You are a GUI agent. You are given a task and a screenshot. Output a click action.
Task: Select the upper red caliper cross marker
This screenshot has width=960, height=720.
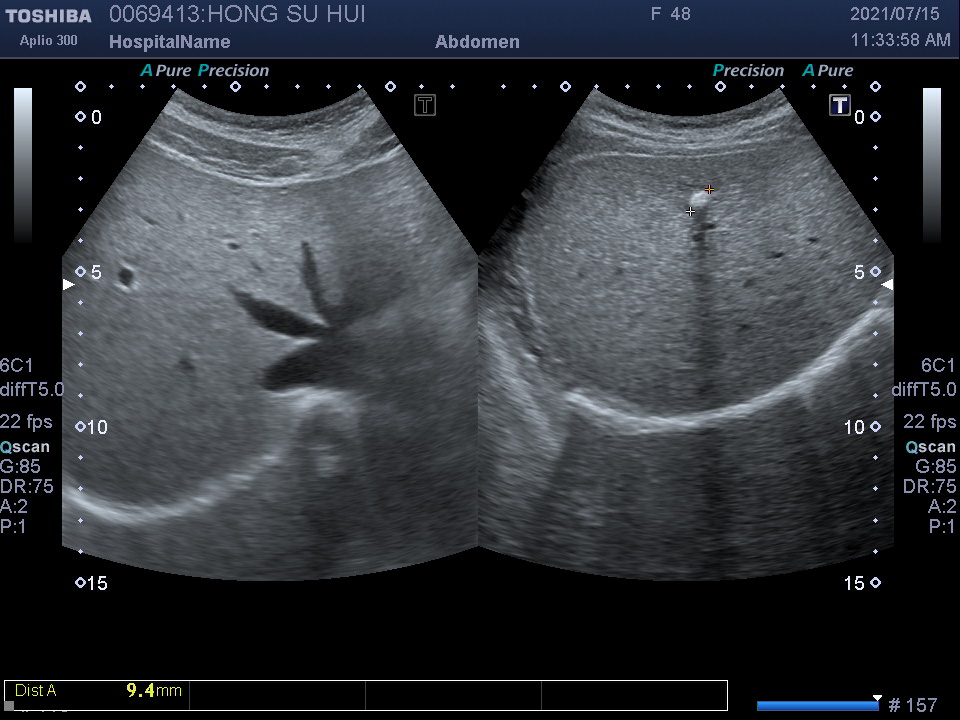coord(709,189)
